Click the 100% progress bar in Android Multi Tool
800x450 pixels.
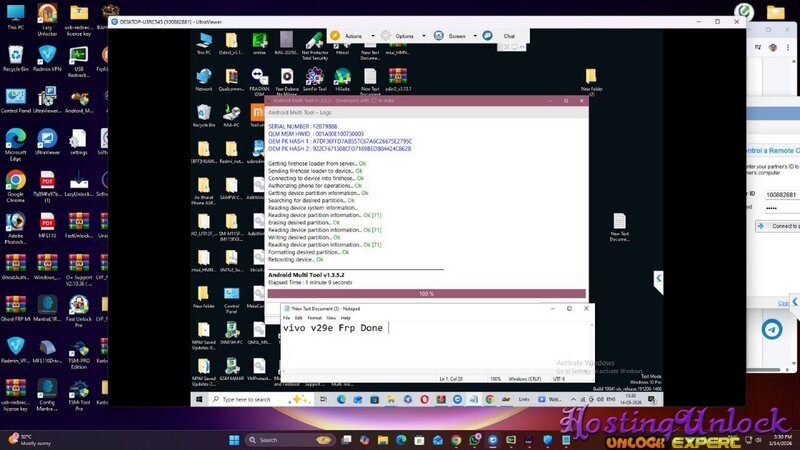426,294
